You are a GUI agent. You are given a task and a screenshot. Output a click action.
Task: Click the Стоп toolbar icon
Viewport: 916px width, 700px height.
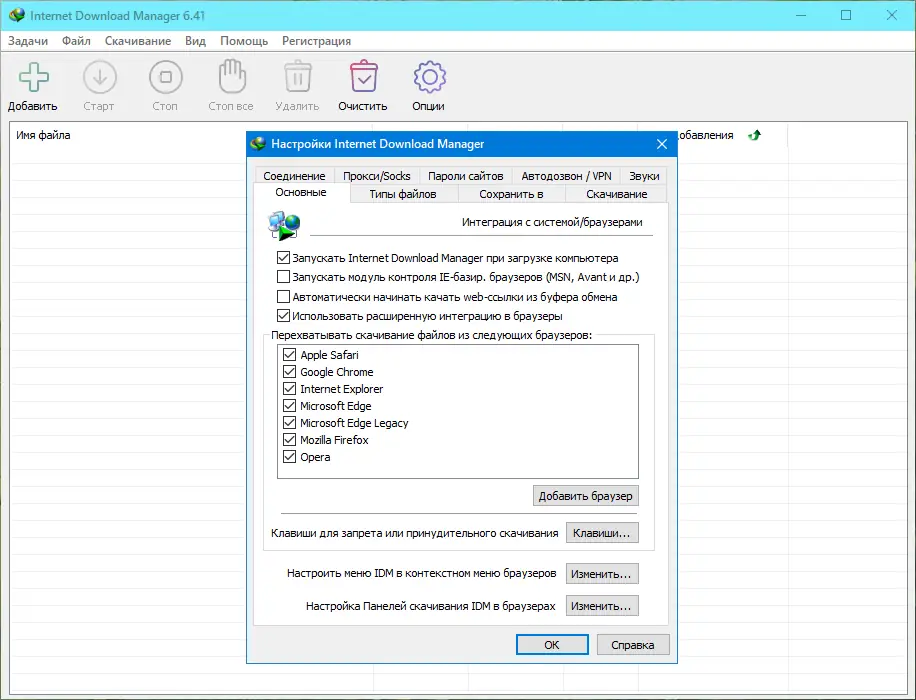click(165, 77)
